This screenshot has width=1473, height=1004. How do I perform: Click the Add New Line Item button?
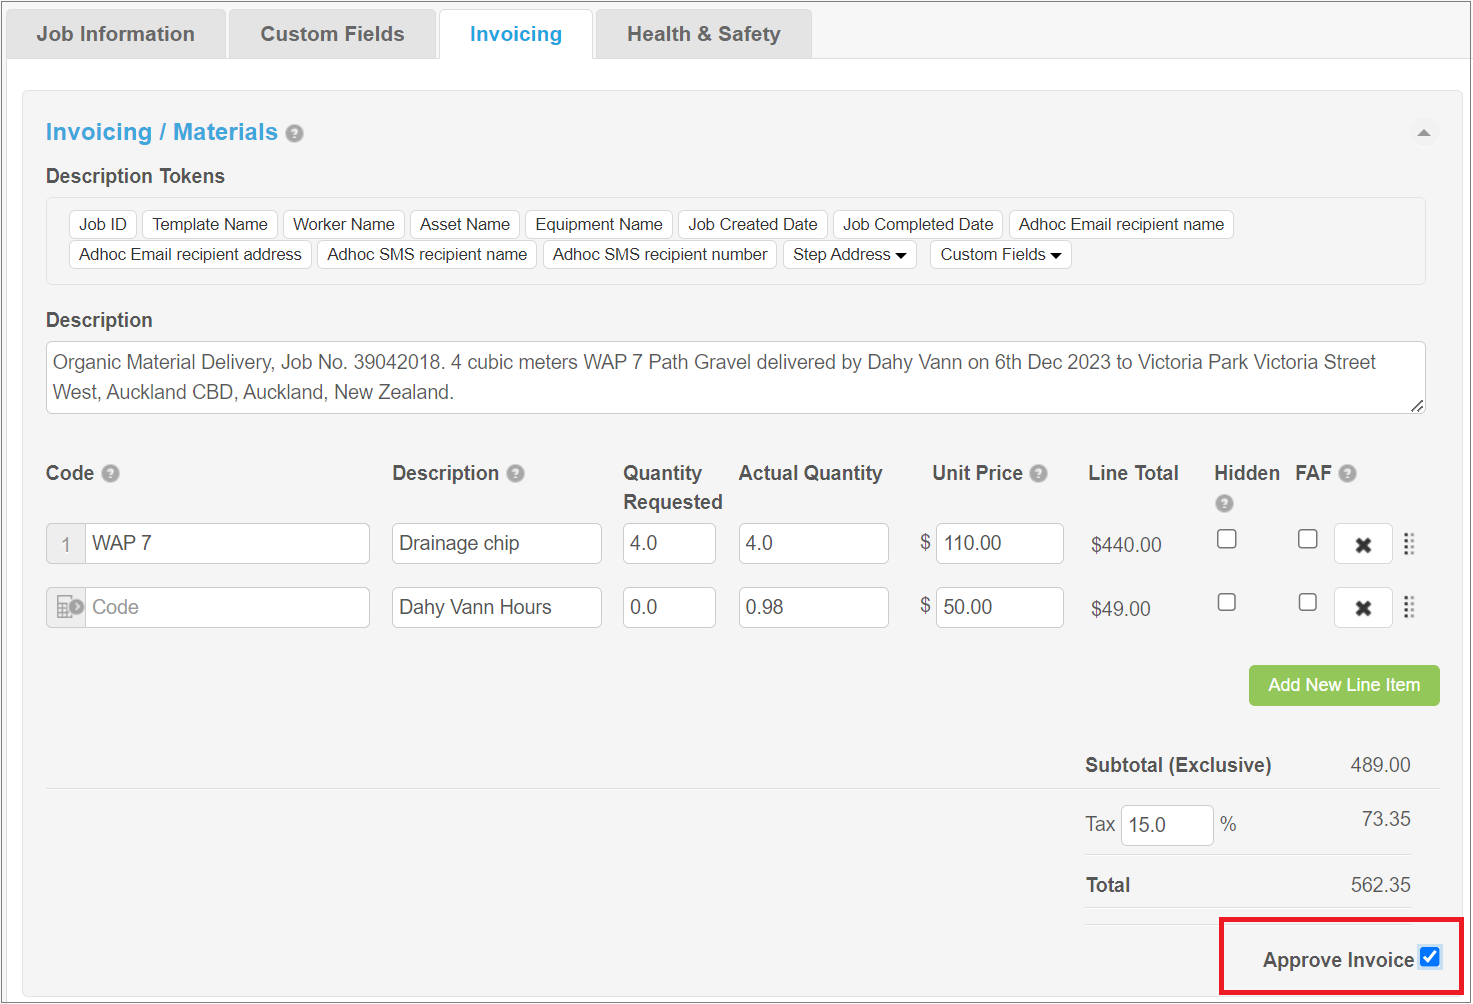1343,685
